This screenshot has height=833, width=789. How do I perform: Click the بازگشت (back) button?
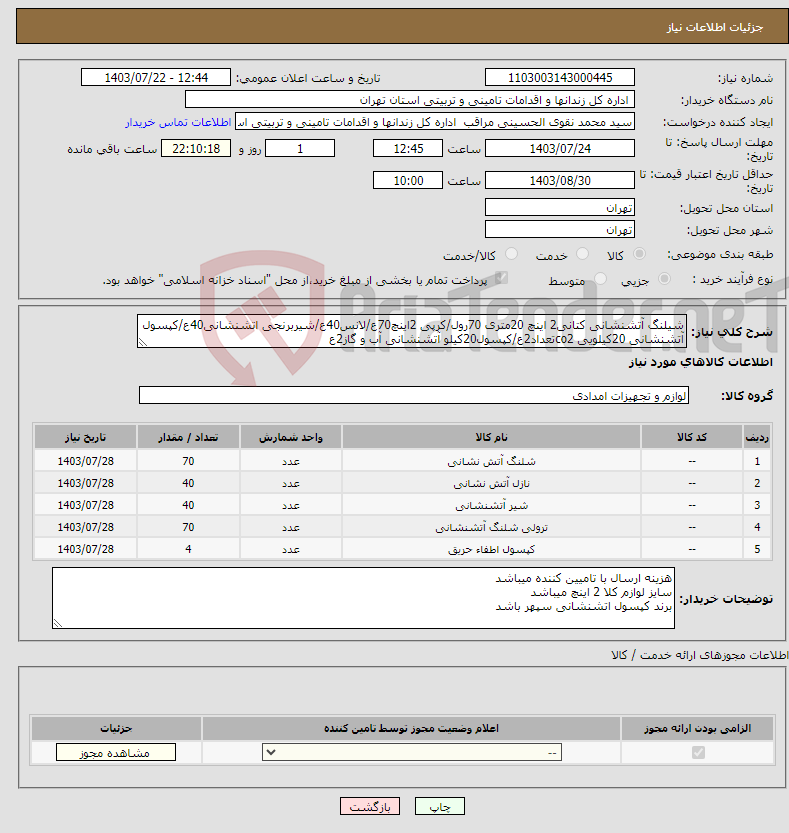coord(370,806)
